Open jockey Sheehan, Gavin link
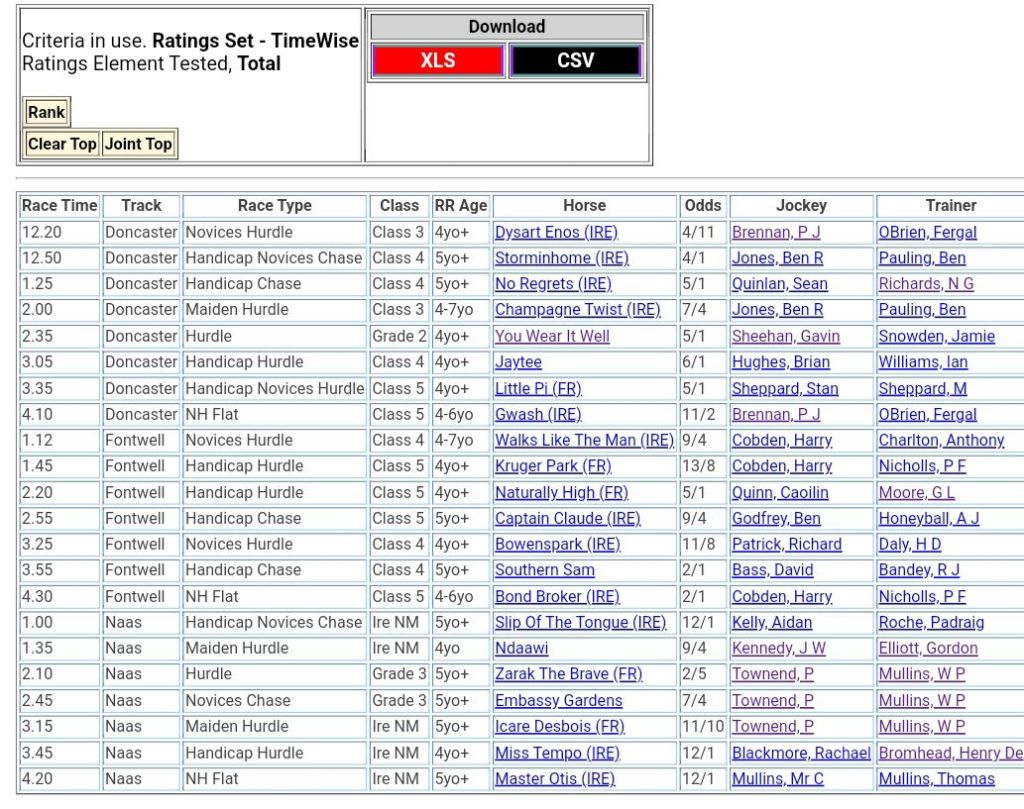The height and width of the screenshot is (809, 1024). click(785, 336)
